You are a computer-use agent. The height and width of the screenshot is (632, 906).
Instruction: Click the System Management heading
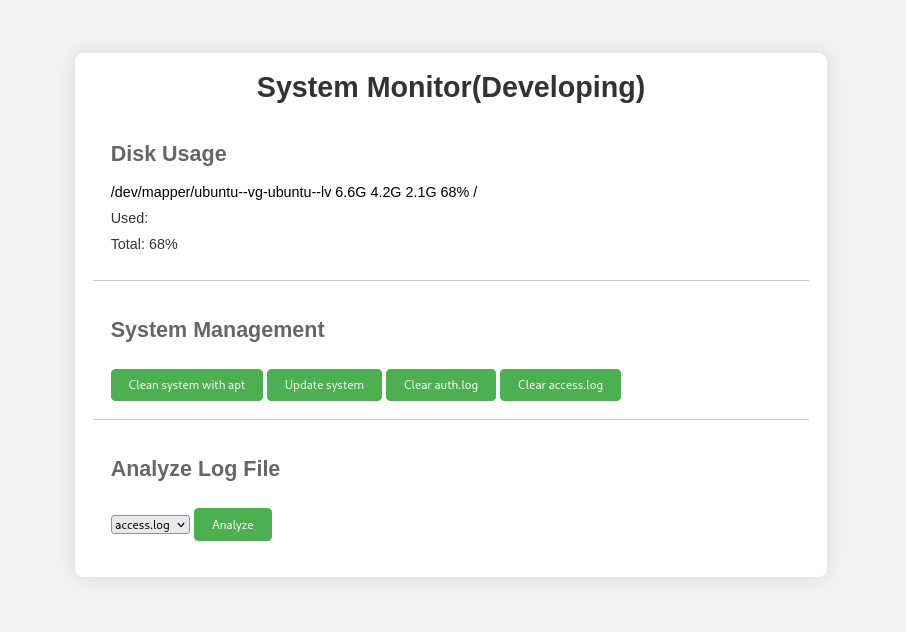click(218, 330)
